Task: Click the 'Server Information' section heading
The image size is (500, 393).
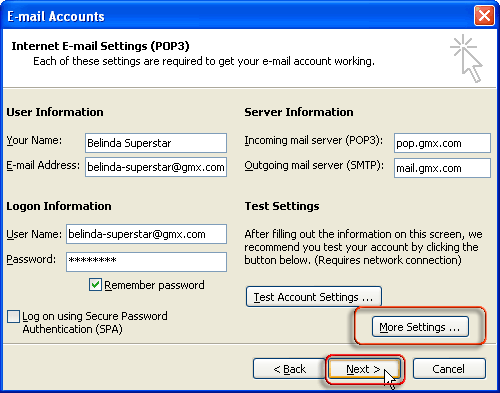Action: [299, 112]
